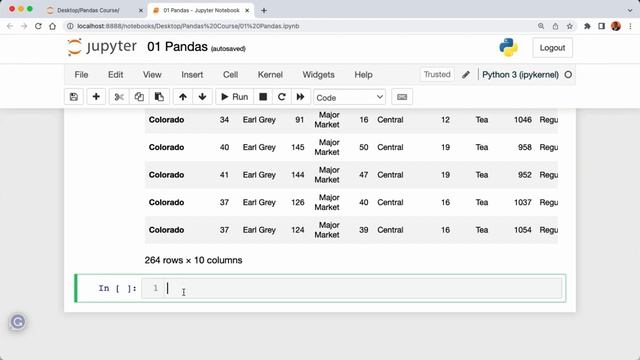Click the Trusted notebook indicator
The image size is (640, 360).
click(437, 74)
